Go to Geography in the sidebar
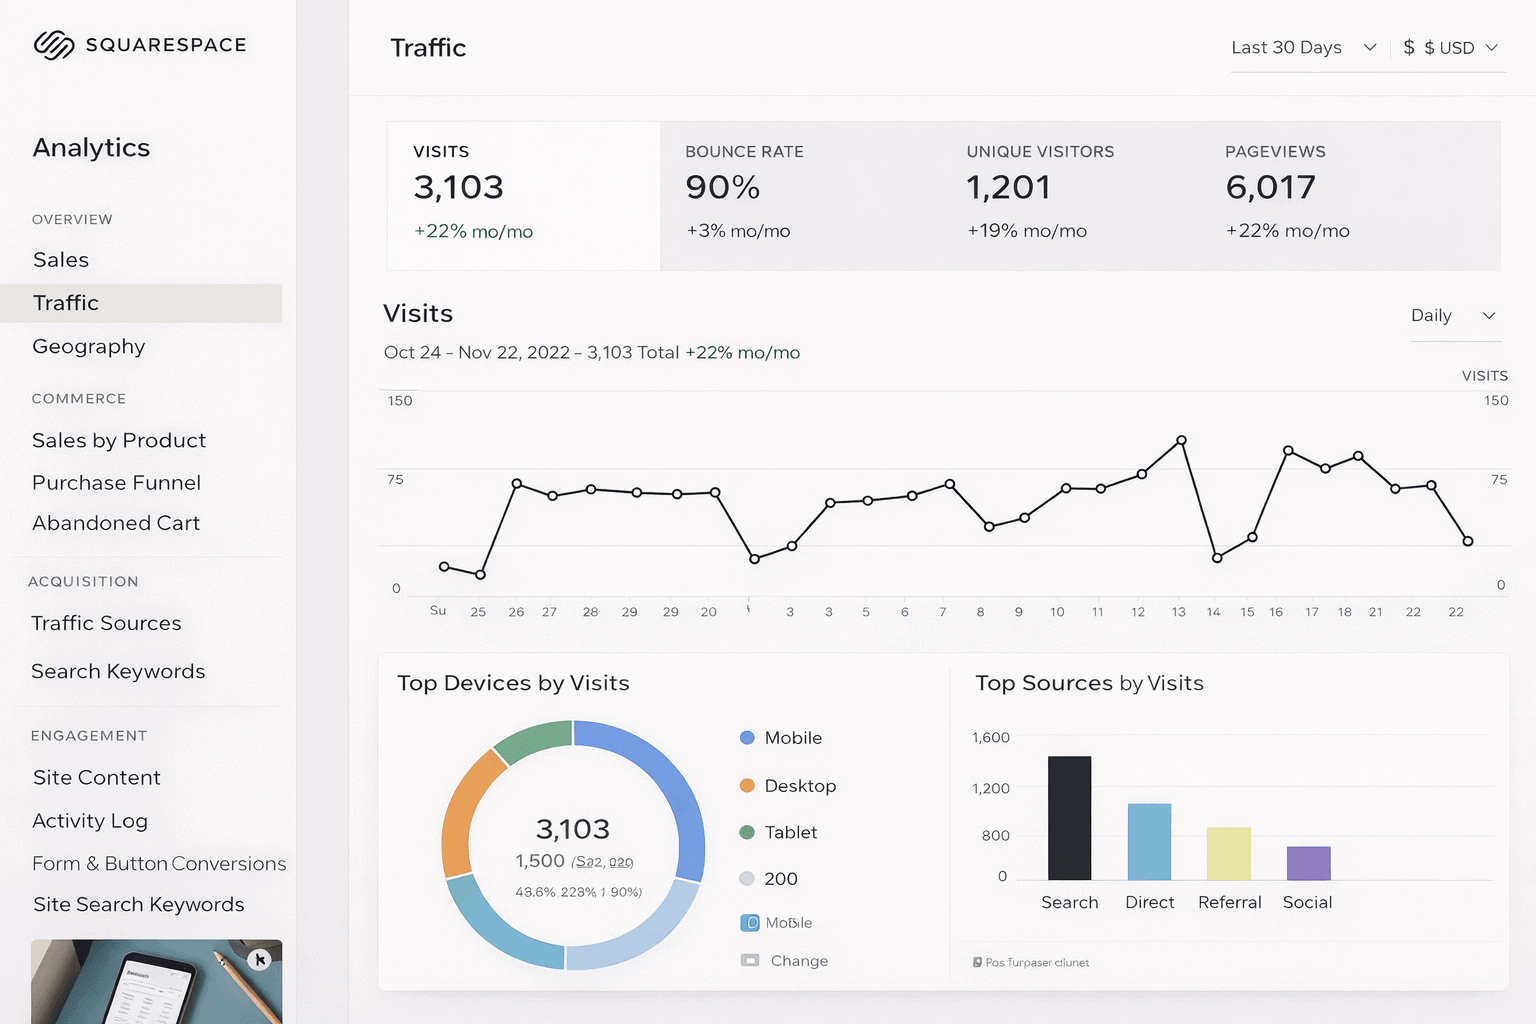This screenshot has width=1536, height=1024. point(89,346)
